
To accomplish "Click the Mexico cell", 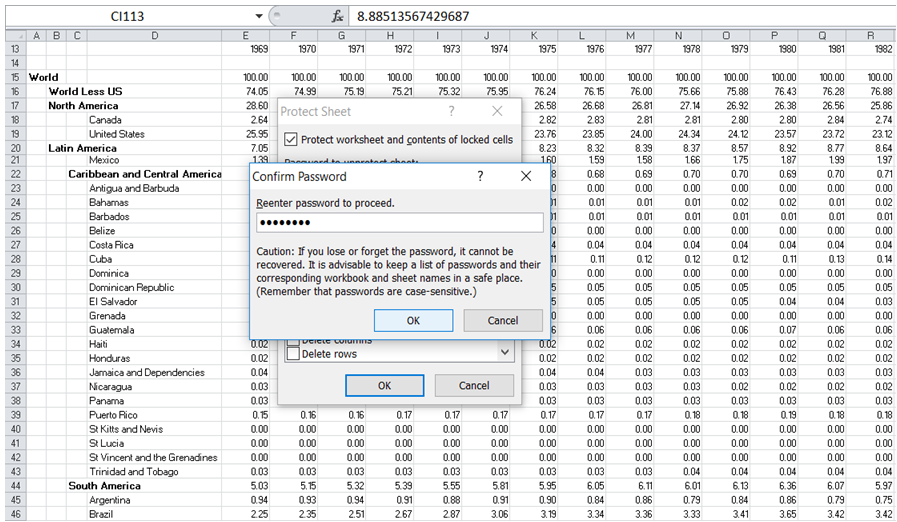I will (x=104, y=160).
